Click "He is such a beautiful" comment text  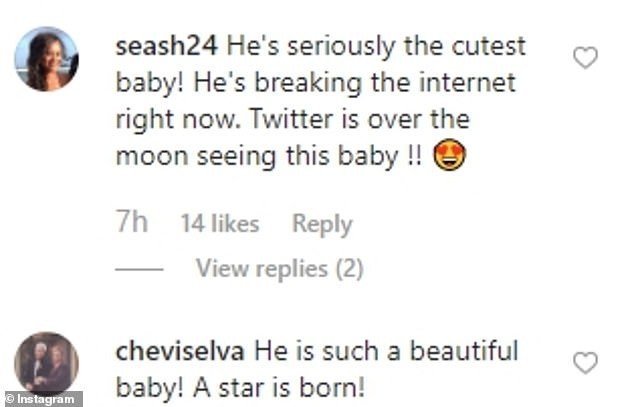[x=386, y=352]
